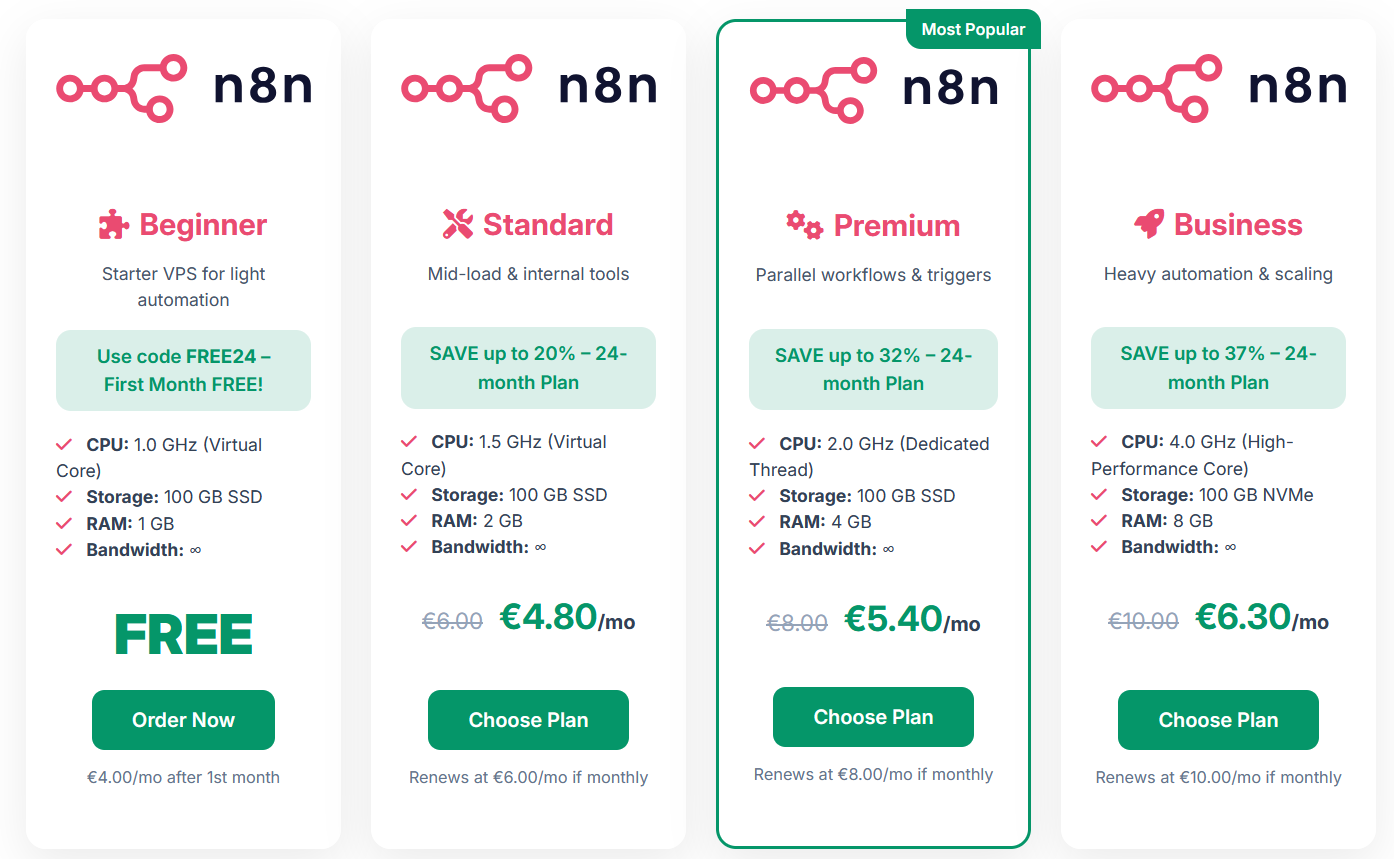Image resolution: width=1394 pixels, height=859 pixels.
Task: Choose the Standard plan button
Action: click(x=528, y=720)
